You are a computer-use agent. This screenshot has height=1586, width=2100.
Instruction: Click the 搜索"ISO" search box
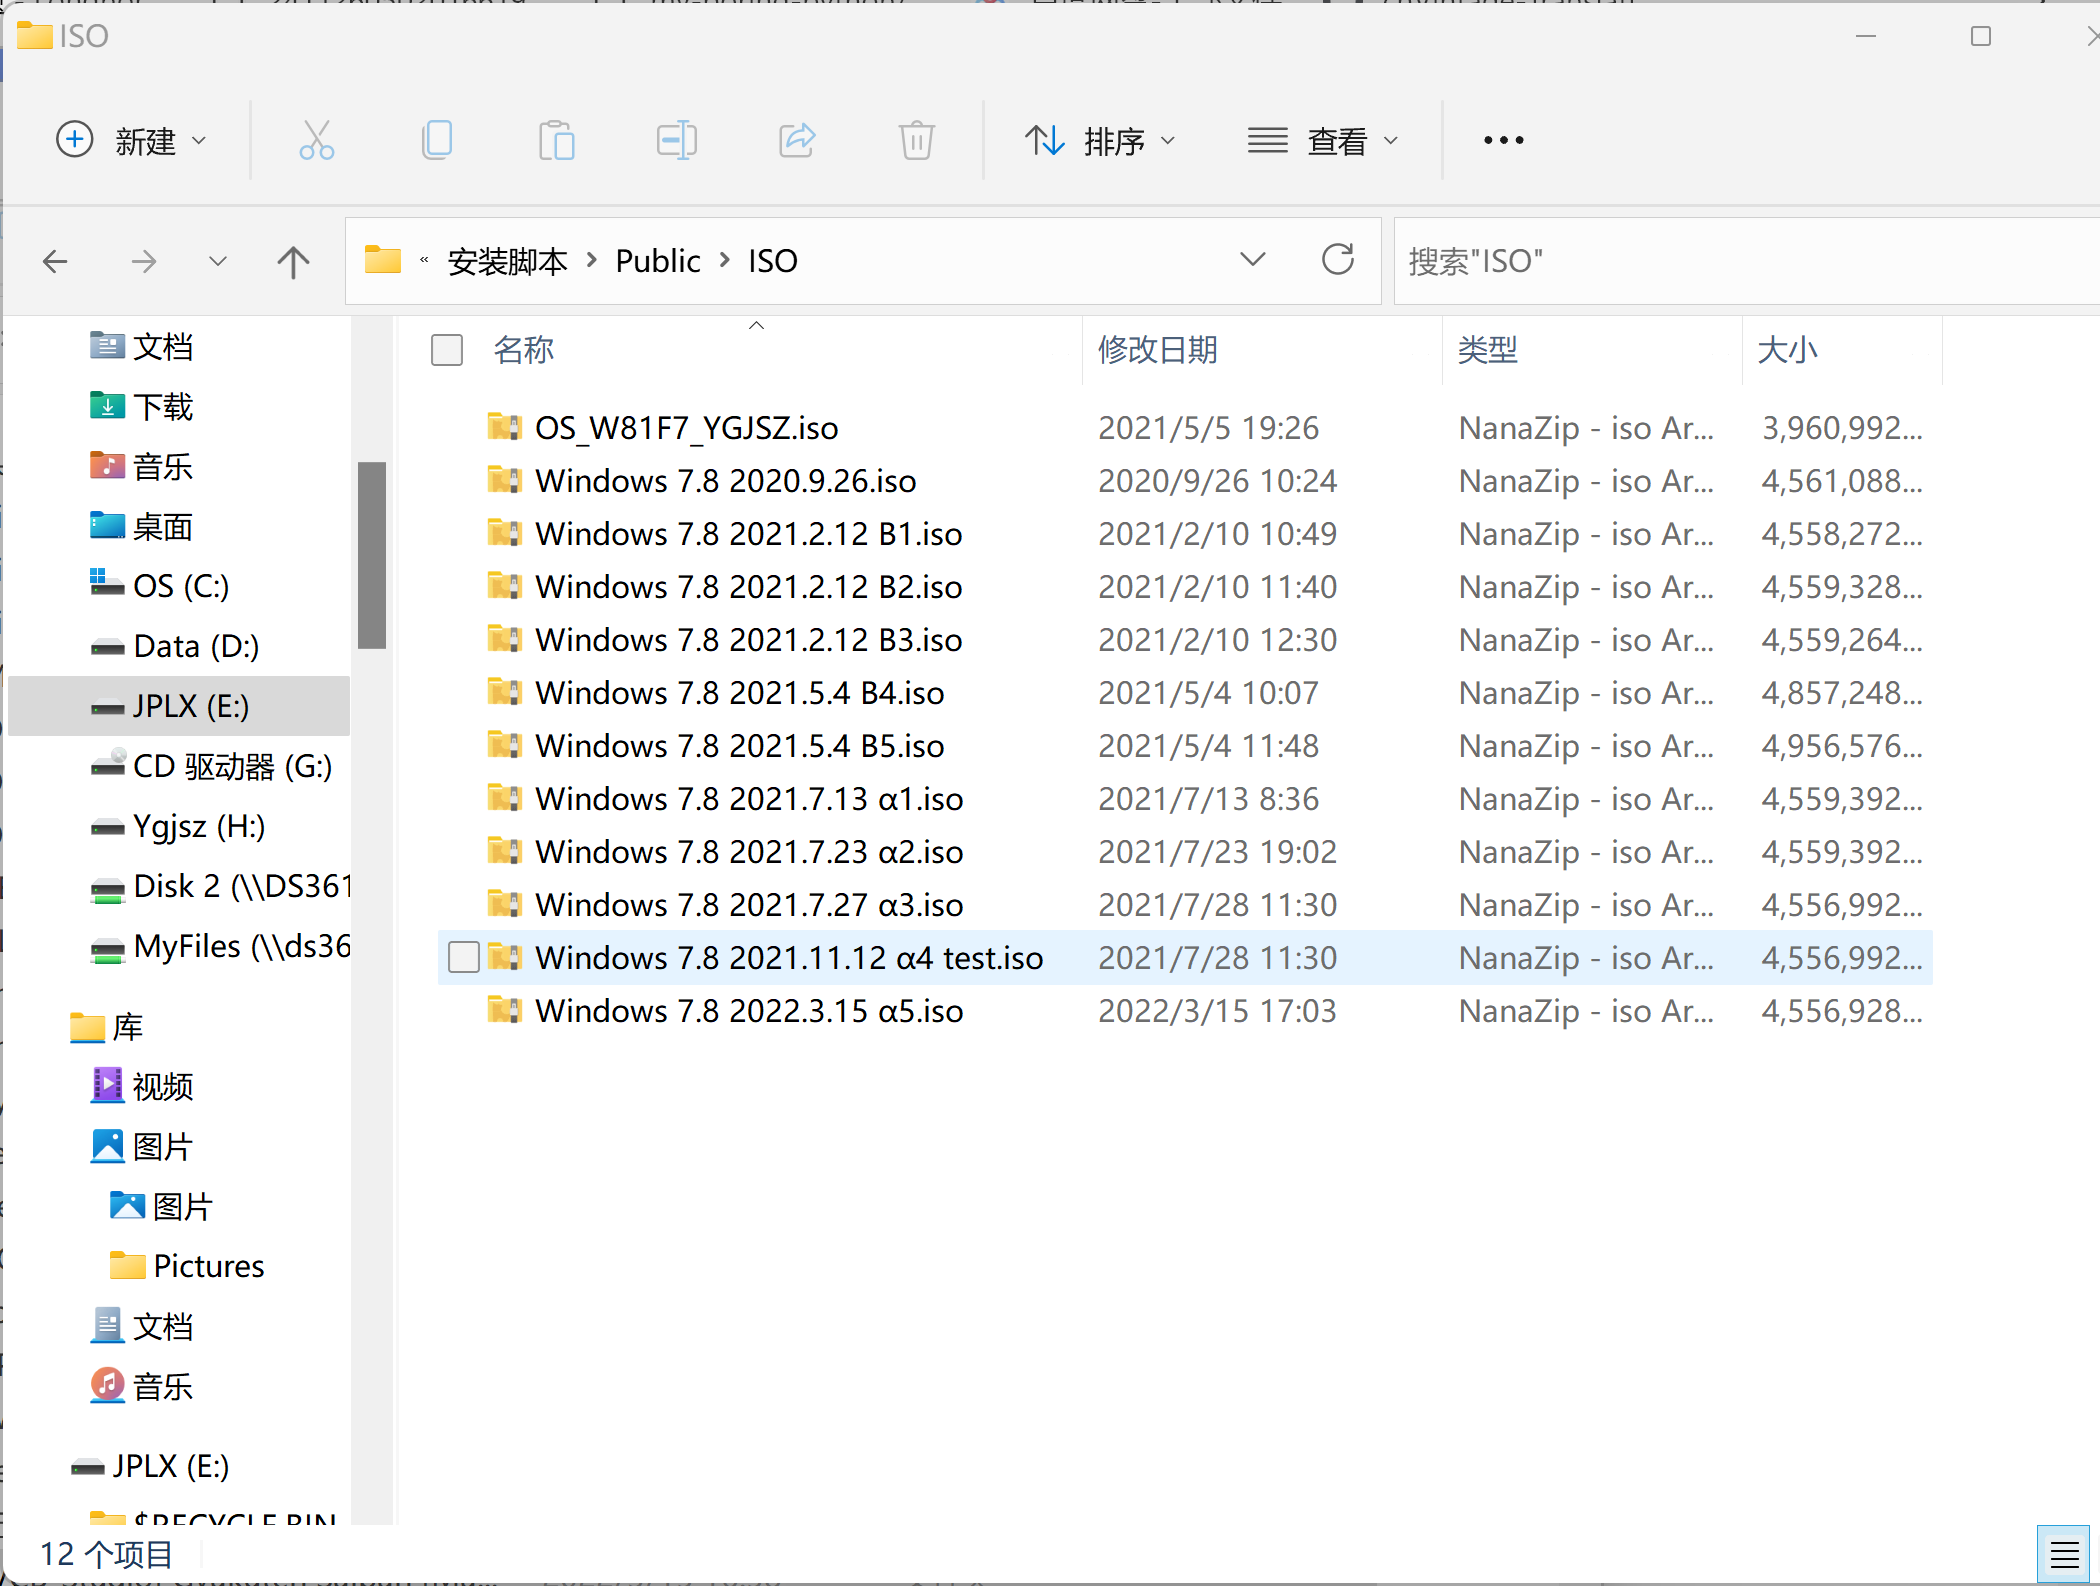point(1745,261)
